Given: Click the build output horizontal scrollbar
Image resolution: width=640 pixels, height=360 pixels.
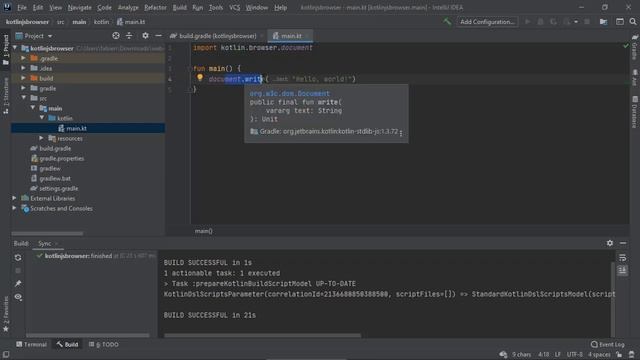Looking at the screenshot, I should coord(262,336).
